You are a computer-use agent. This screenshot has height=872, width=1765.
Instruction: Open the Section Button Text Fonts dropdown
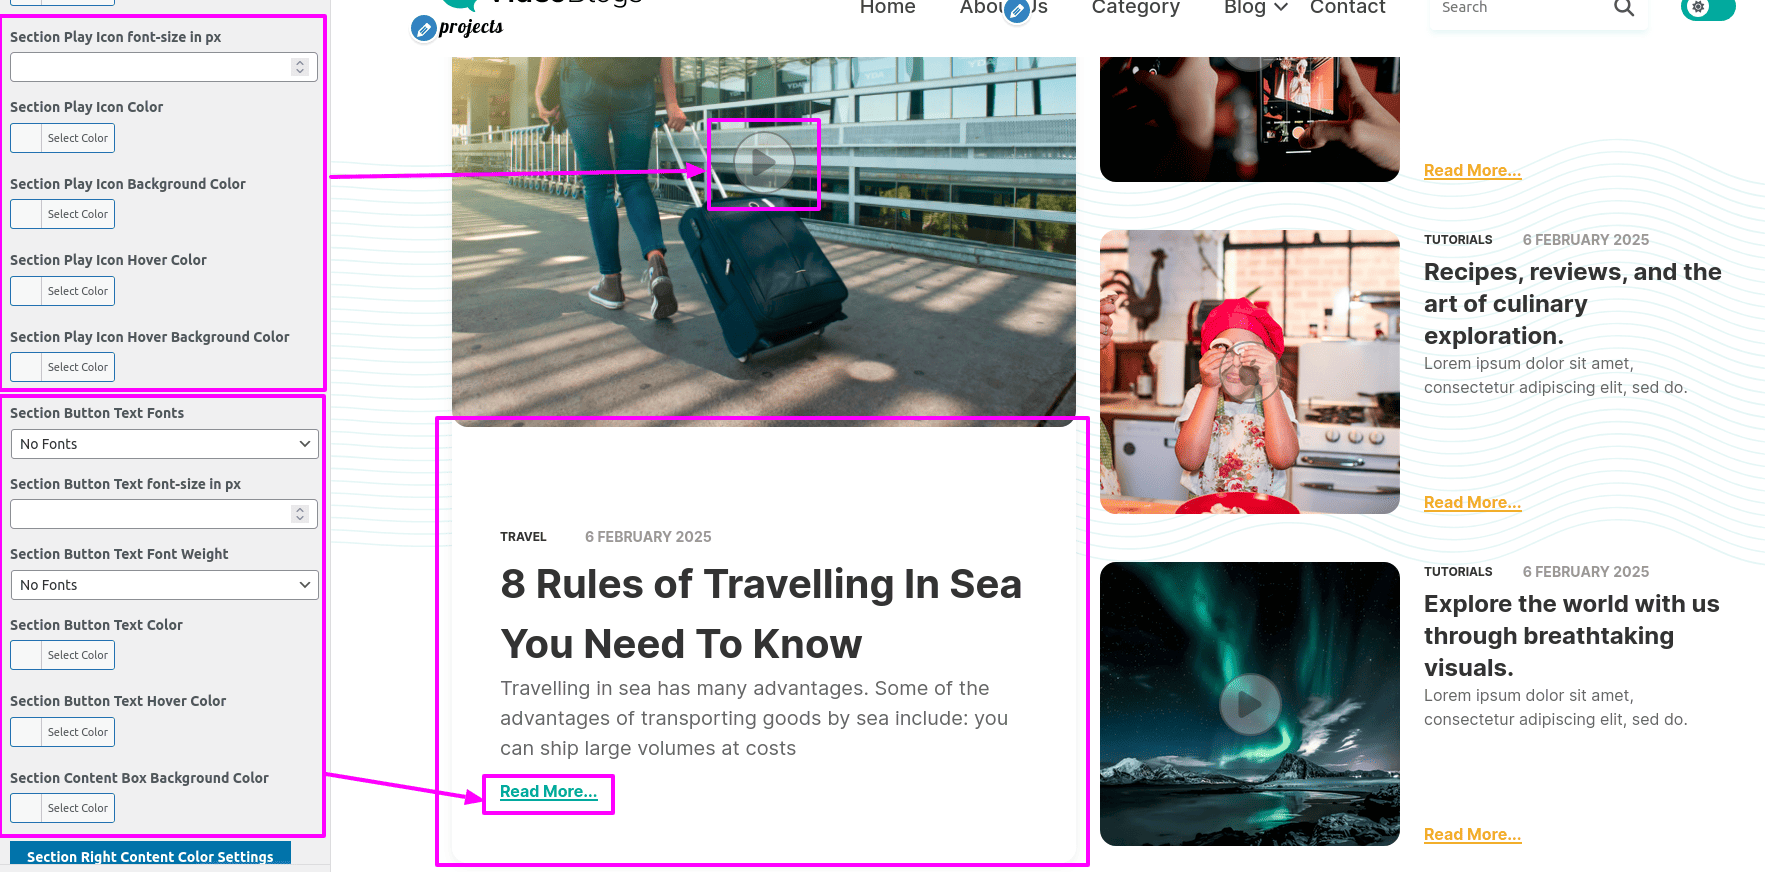(164, 444)
